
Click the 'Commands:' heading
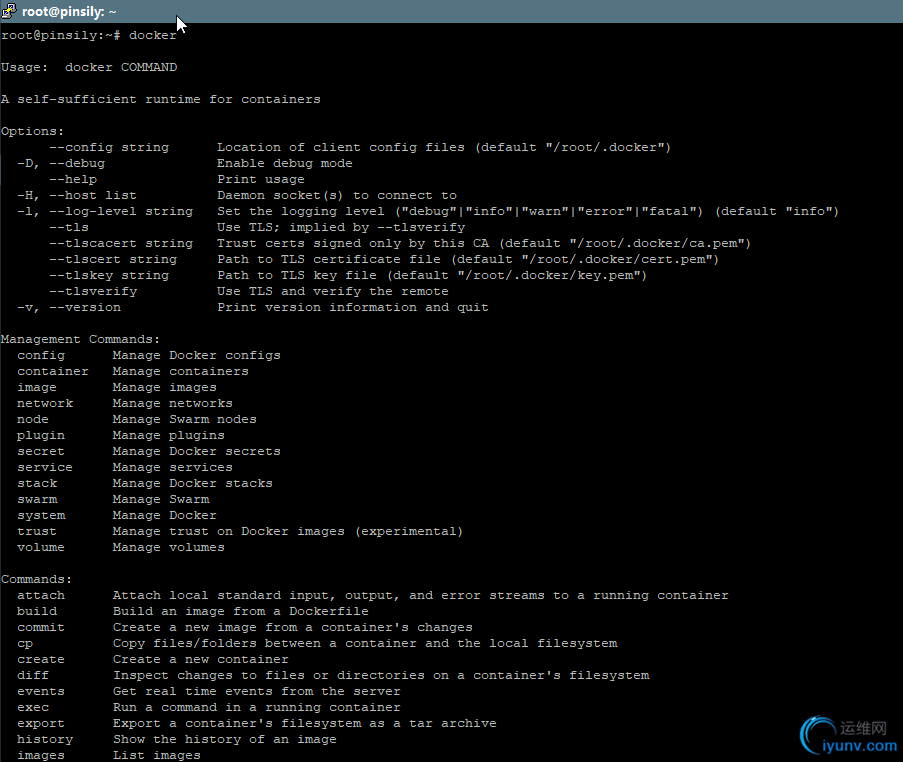(36, 579)
